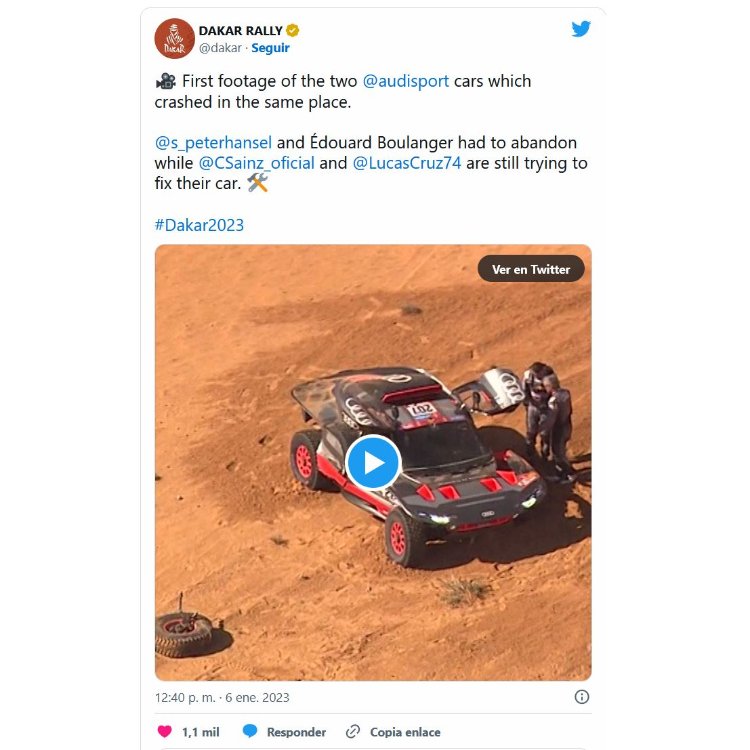Click the DAKAR RALLY account name
This screenshot has width=750, height=750.
point(241,31)
